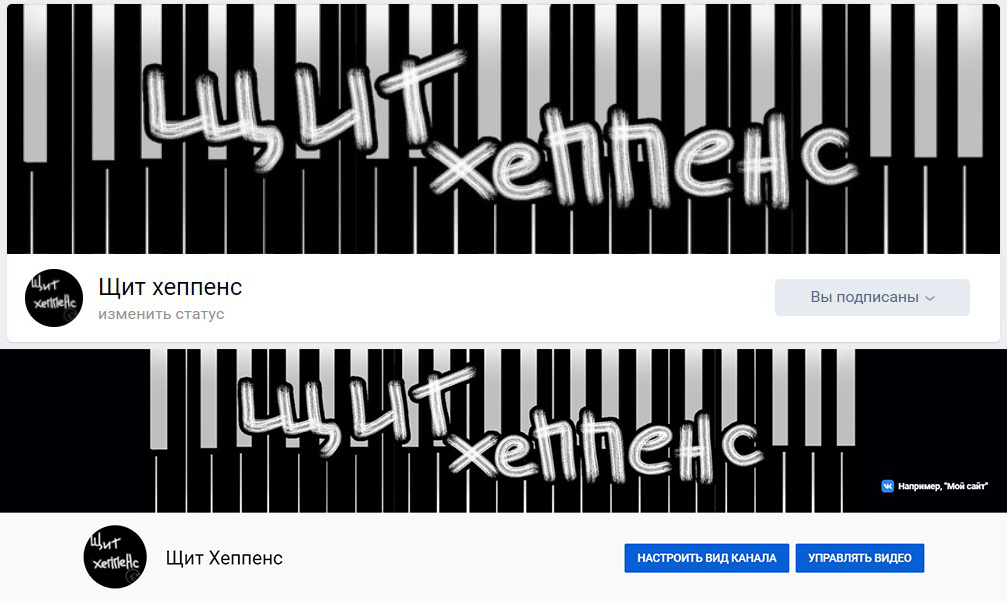
Task: Open the lower YouTube channel banner image
Action: (x=504, y=431)
